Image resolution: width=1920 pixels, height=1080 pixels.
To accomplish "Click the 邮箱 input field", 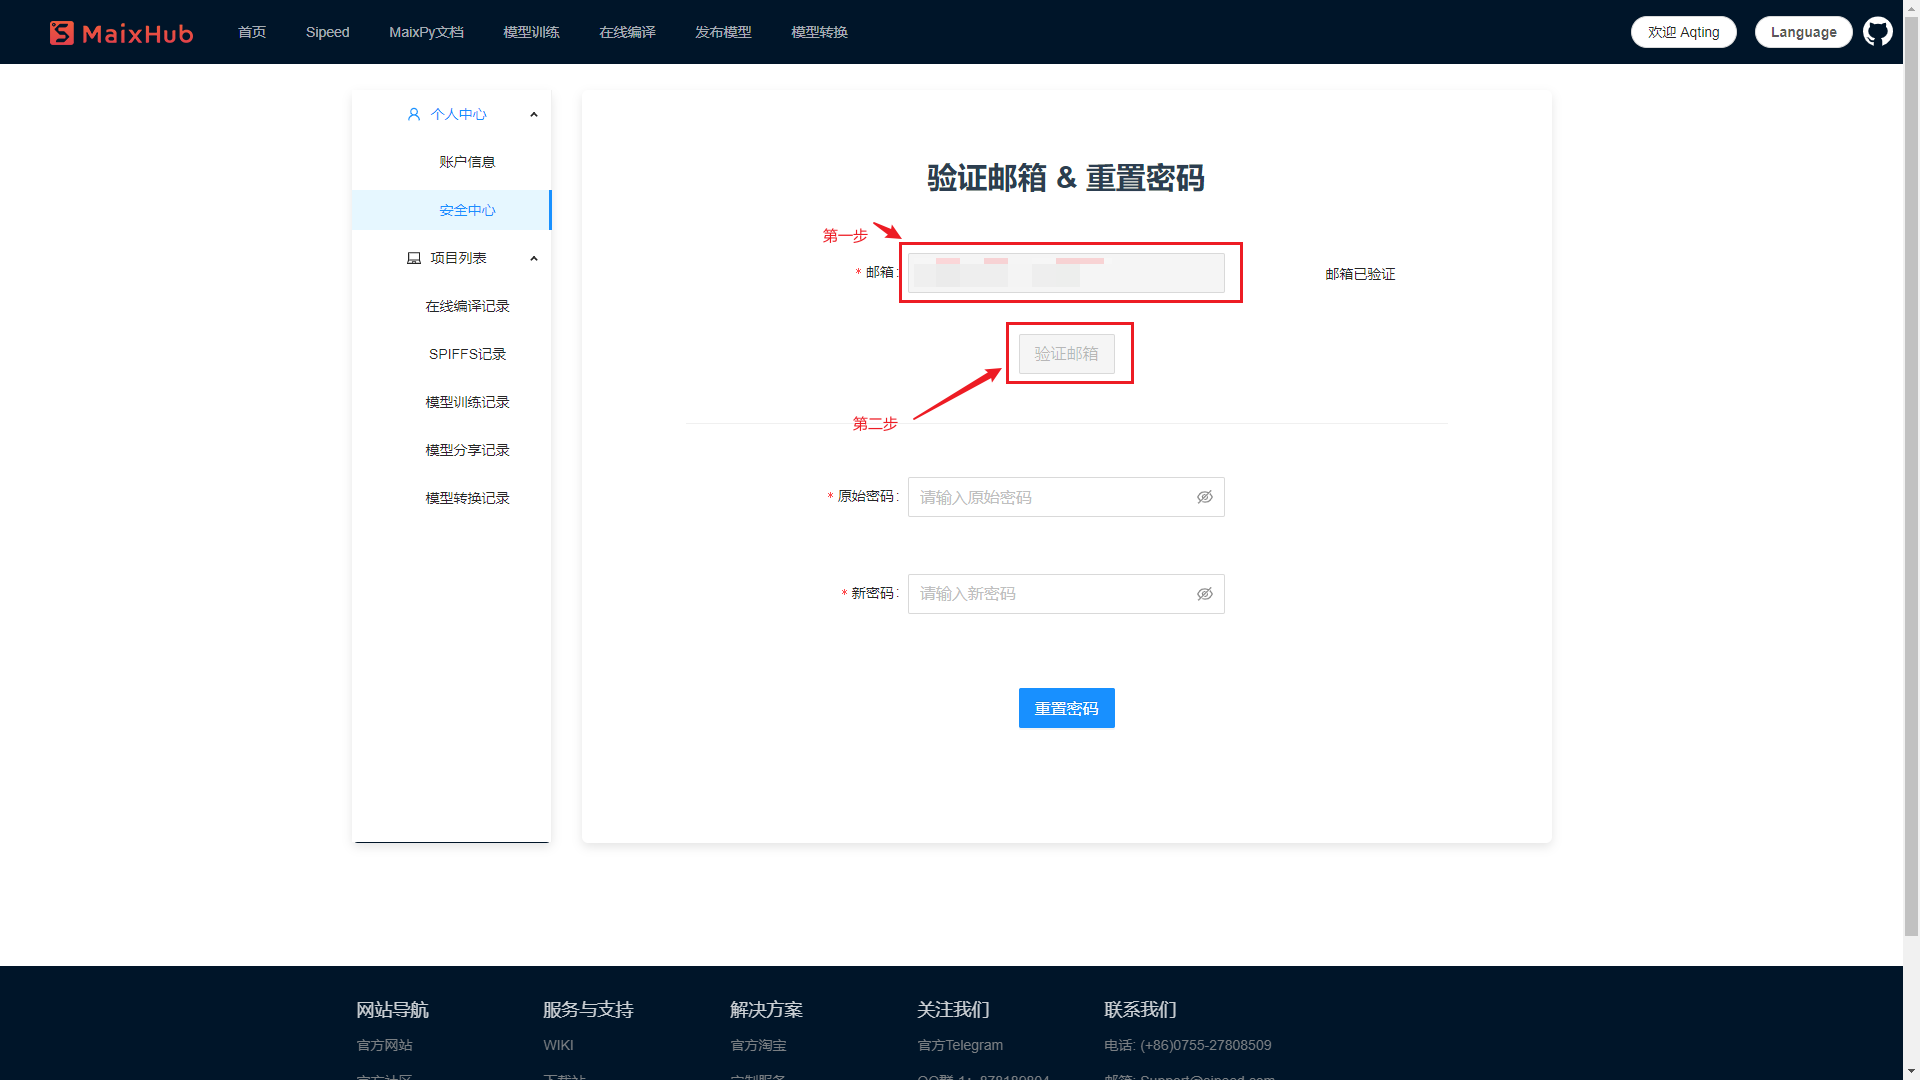I will (x=1066, y=273).
